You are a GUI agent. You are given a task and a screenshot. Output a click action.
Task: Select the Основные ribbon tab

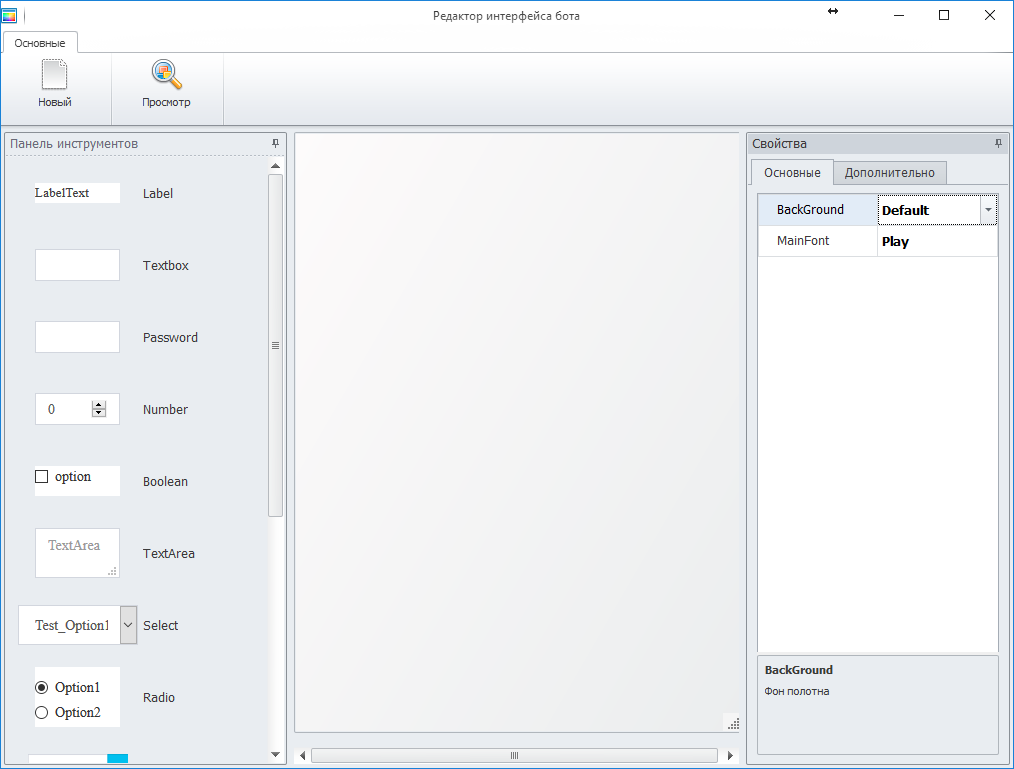[40, 43]
